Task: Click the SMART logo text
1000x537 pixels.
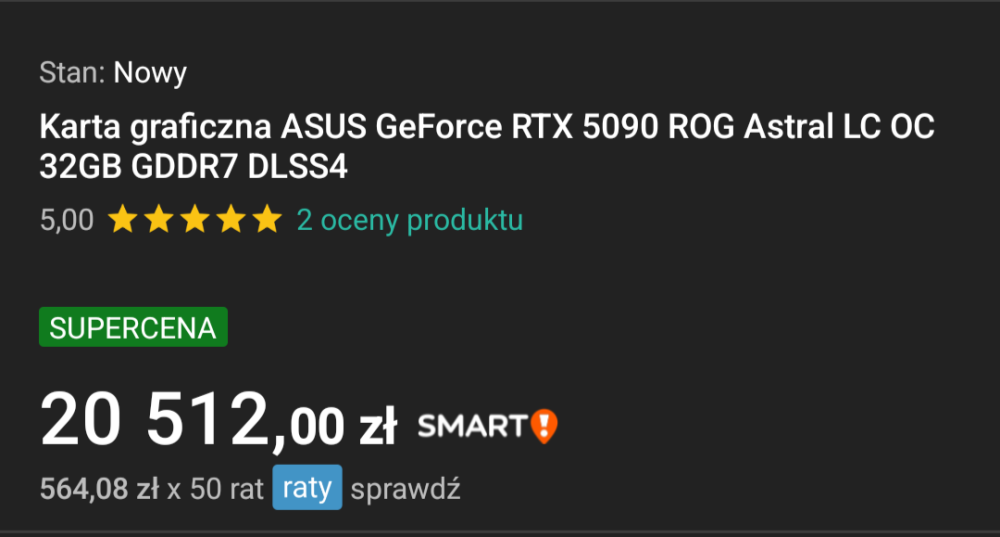Action: 471,426
